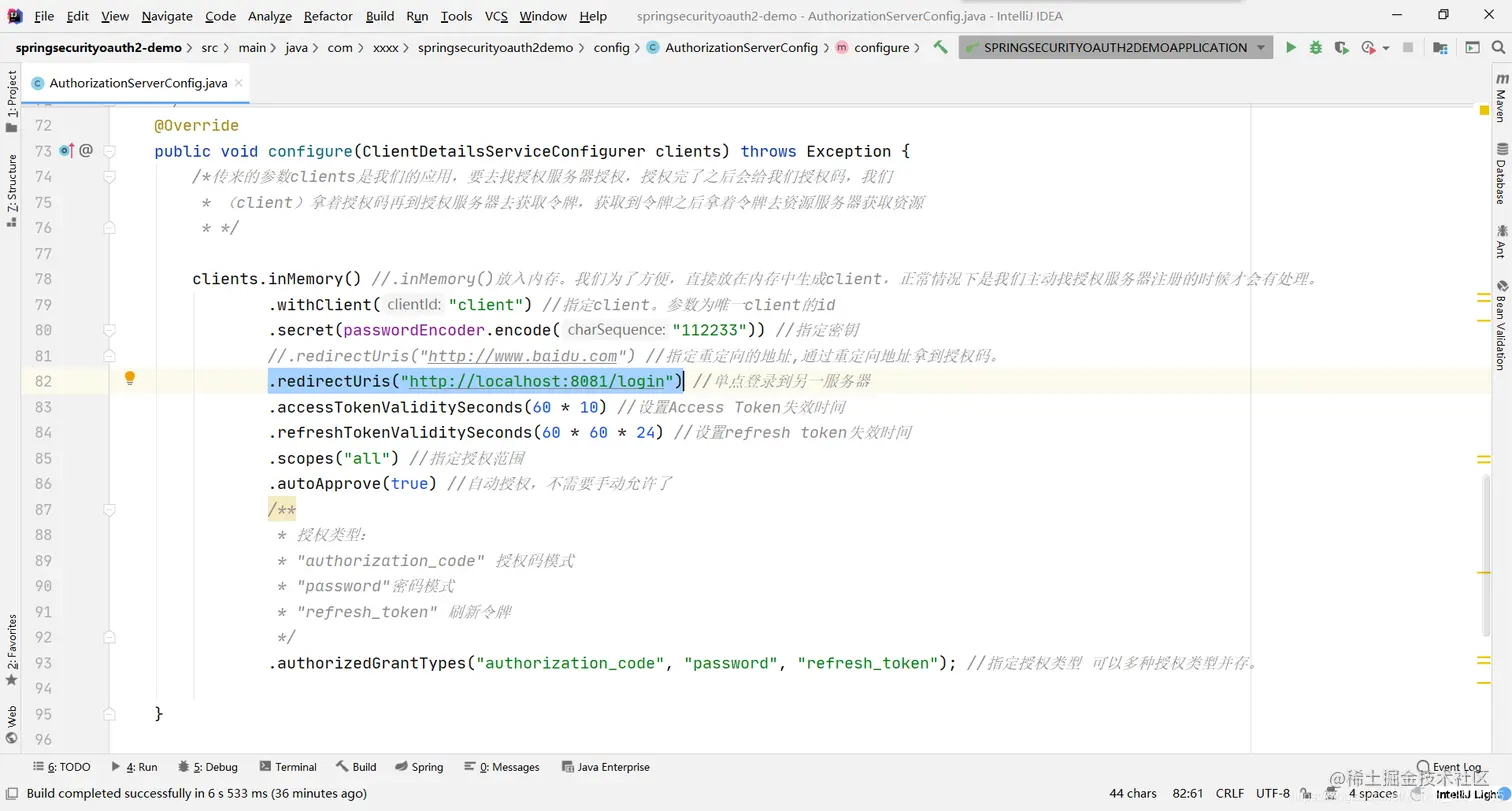1512x811 pixels.
Task: Open Search Everywhere with the magnifier icon
Action: [1499, 47]
